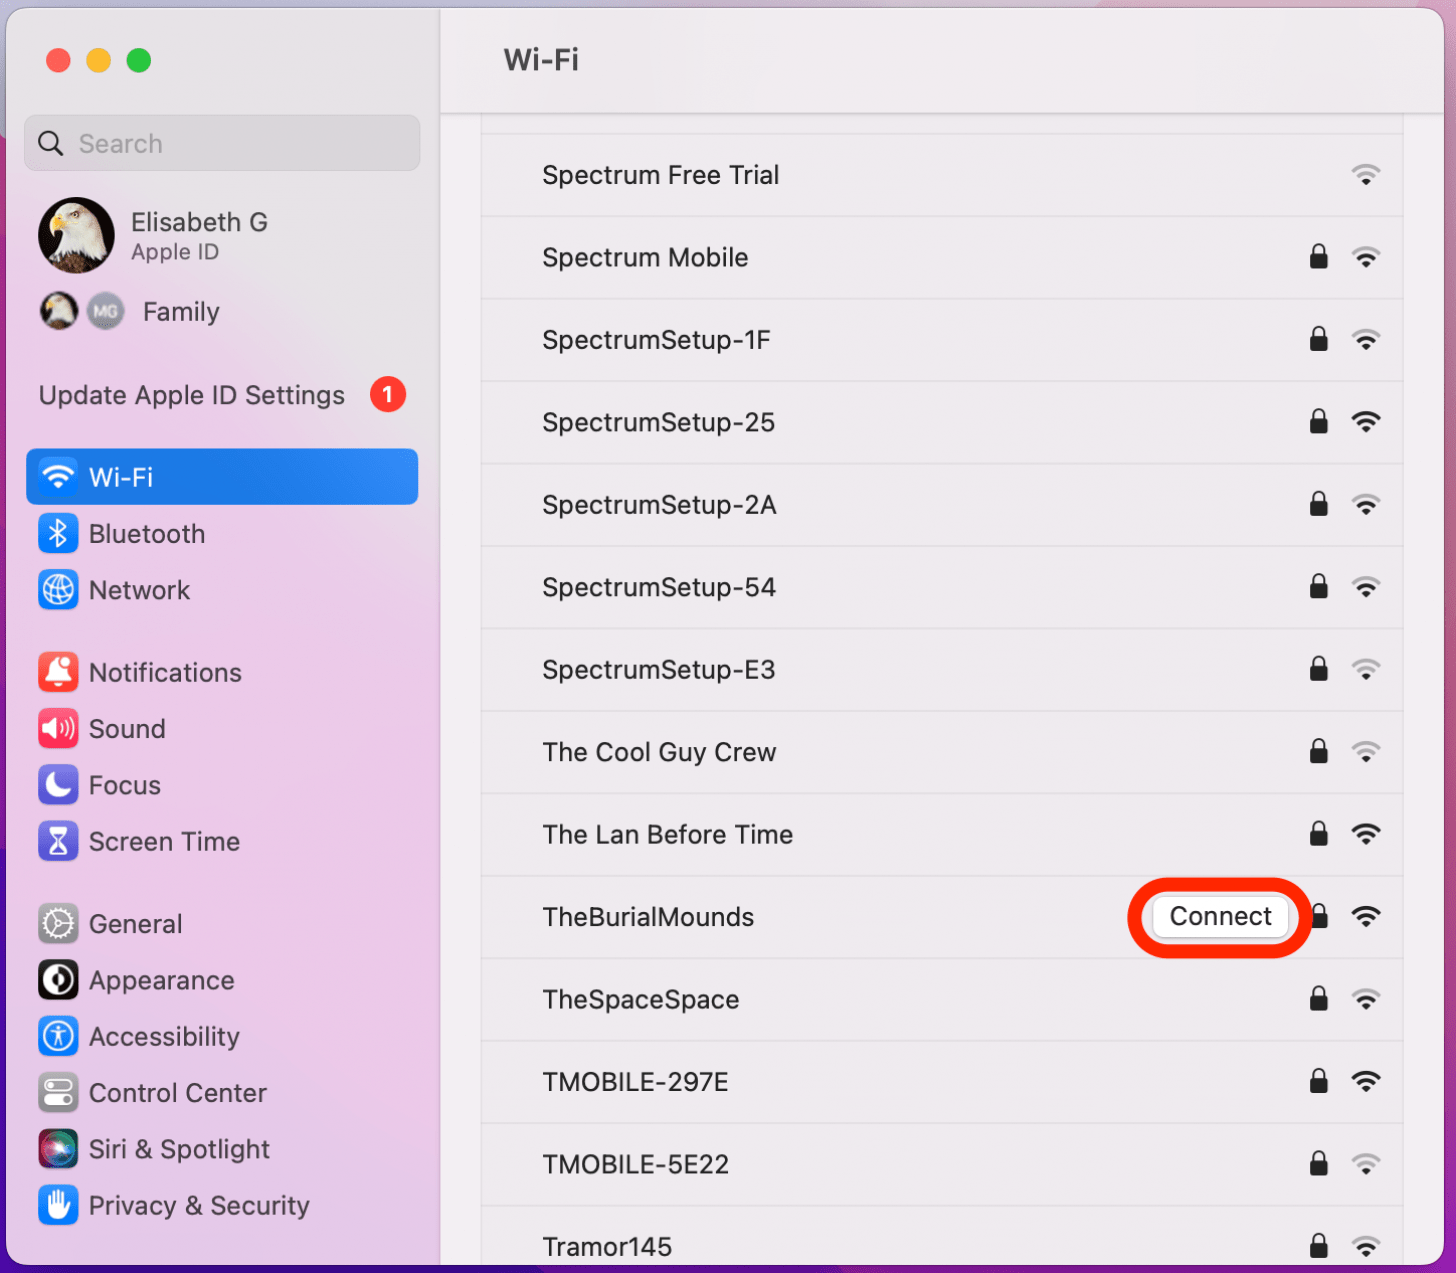Image resolution: width=1456 pixels, height=1273 pixels.
Task: Click Elisabeth G eagle avatar
Action: (76, 236)
